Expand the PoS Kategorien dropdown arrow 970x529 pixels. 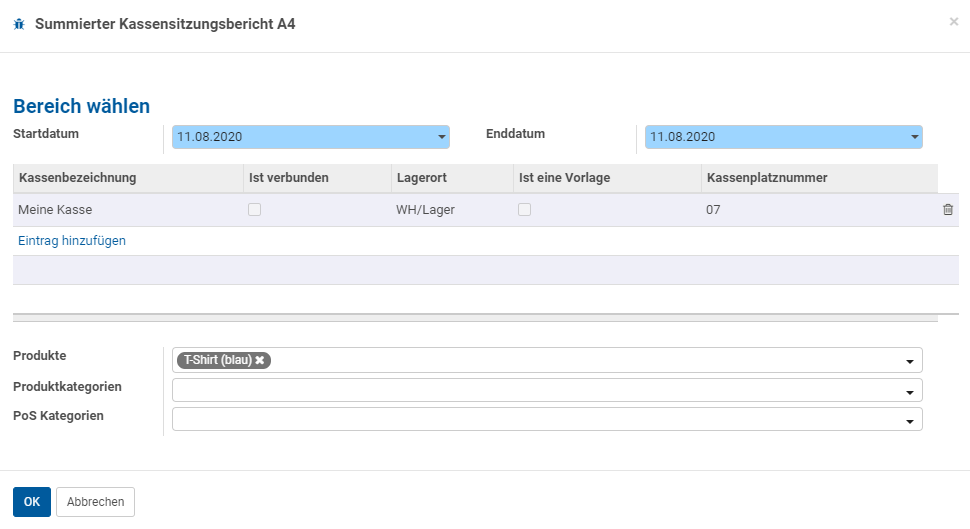909,421
